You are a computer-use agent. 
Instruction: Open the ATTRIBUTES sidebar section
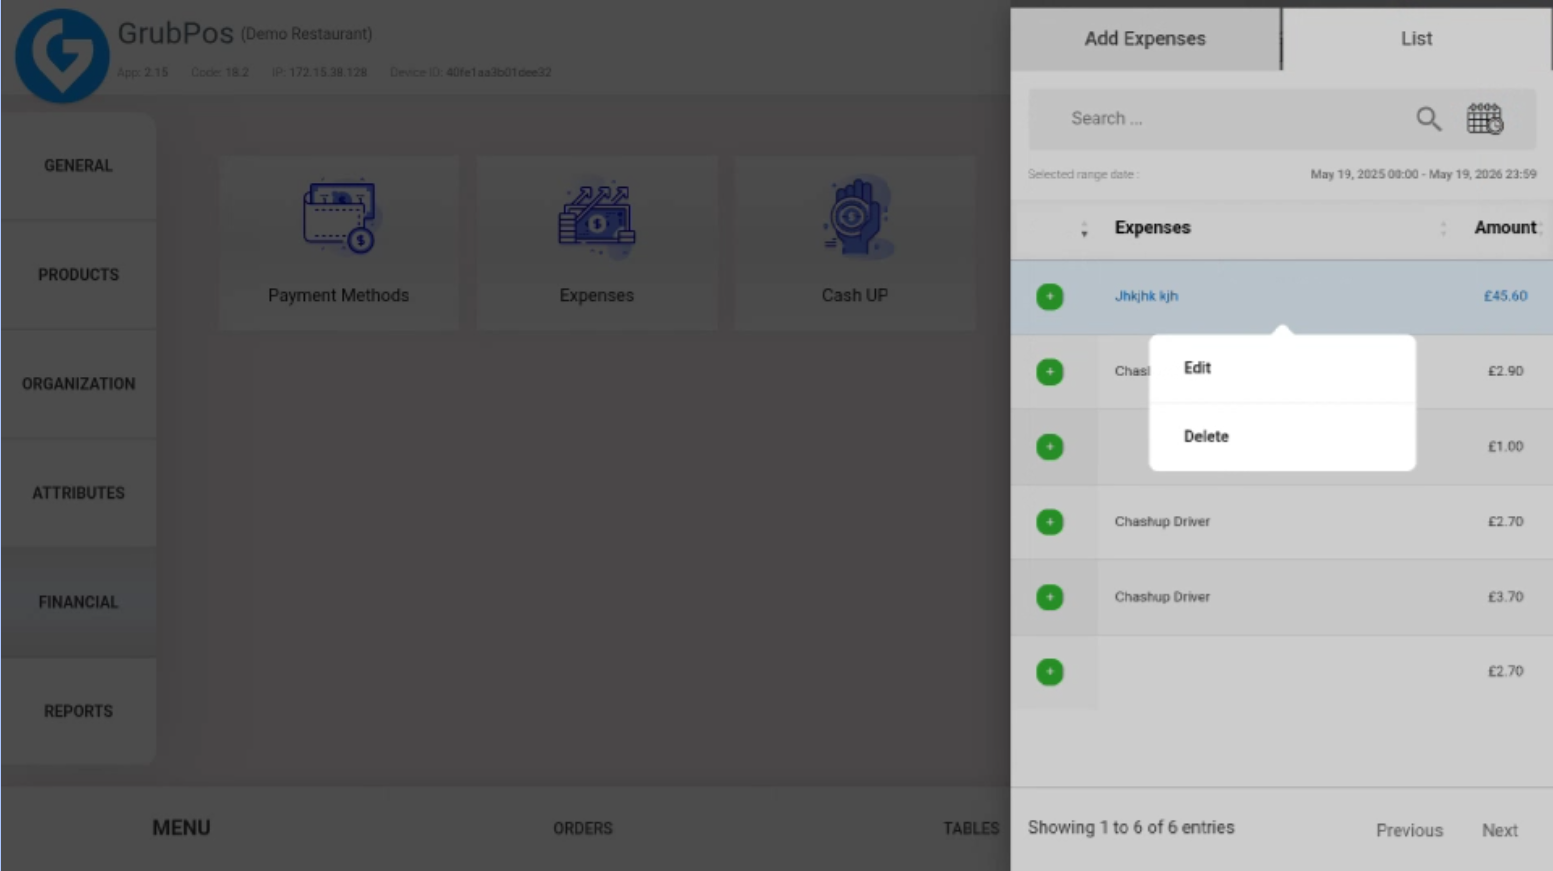[78, 493]
